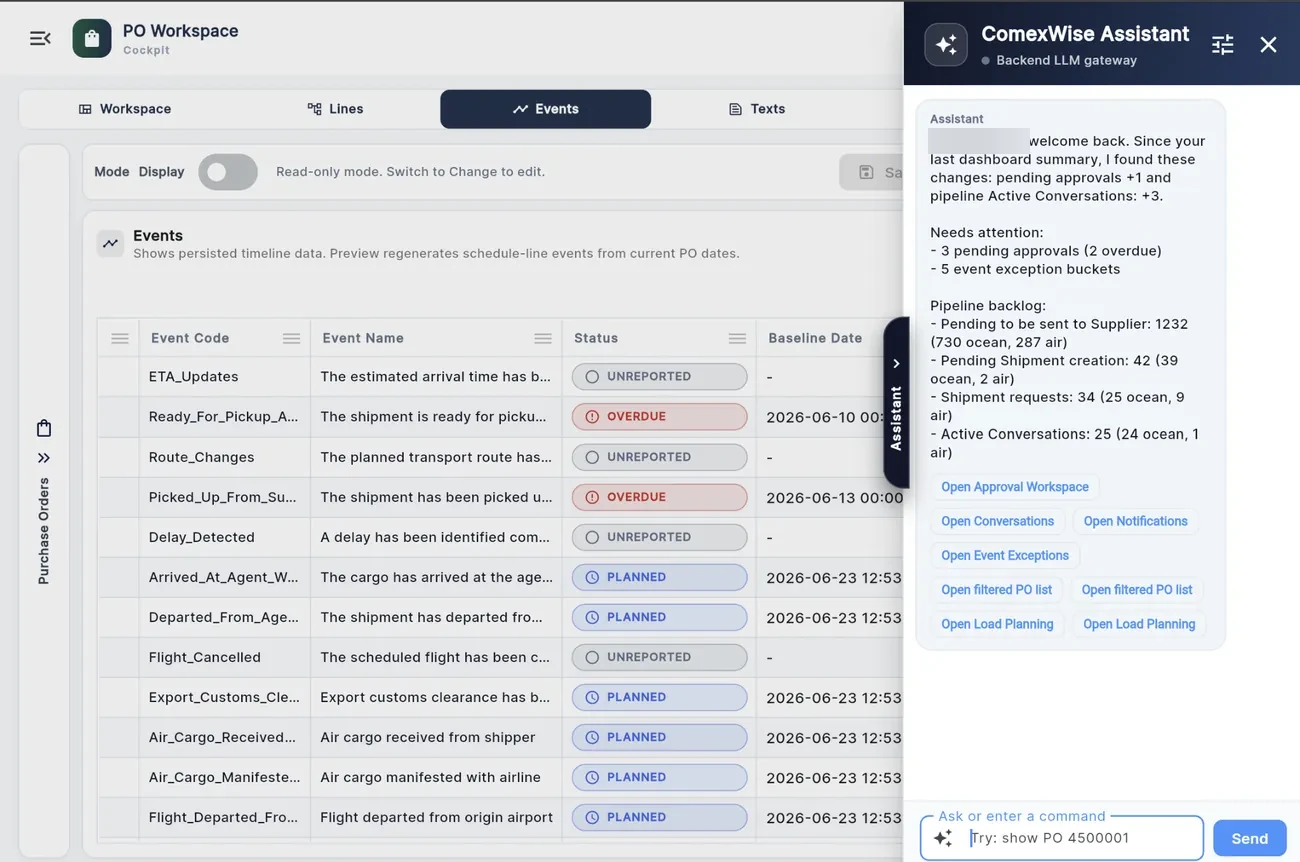Focus the Ask or enter a command field
Screen dimensions: 1300x862
click(x=1061, y=838)
